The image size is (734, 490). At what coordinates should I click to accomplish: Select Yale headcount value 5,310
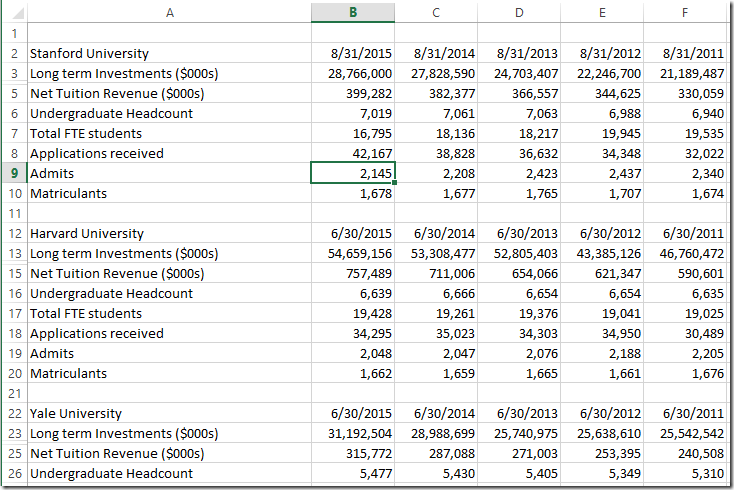coord(685,473)
